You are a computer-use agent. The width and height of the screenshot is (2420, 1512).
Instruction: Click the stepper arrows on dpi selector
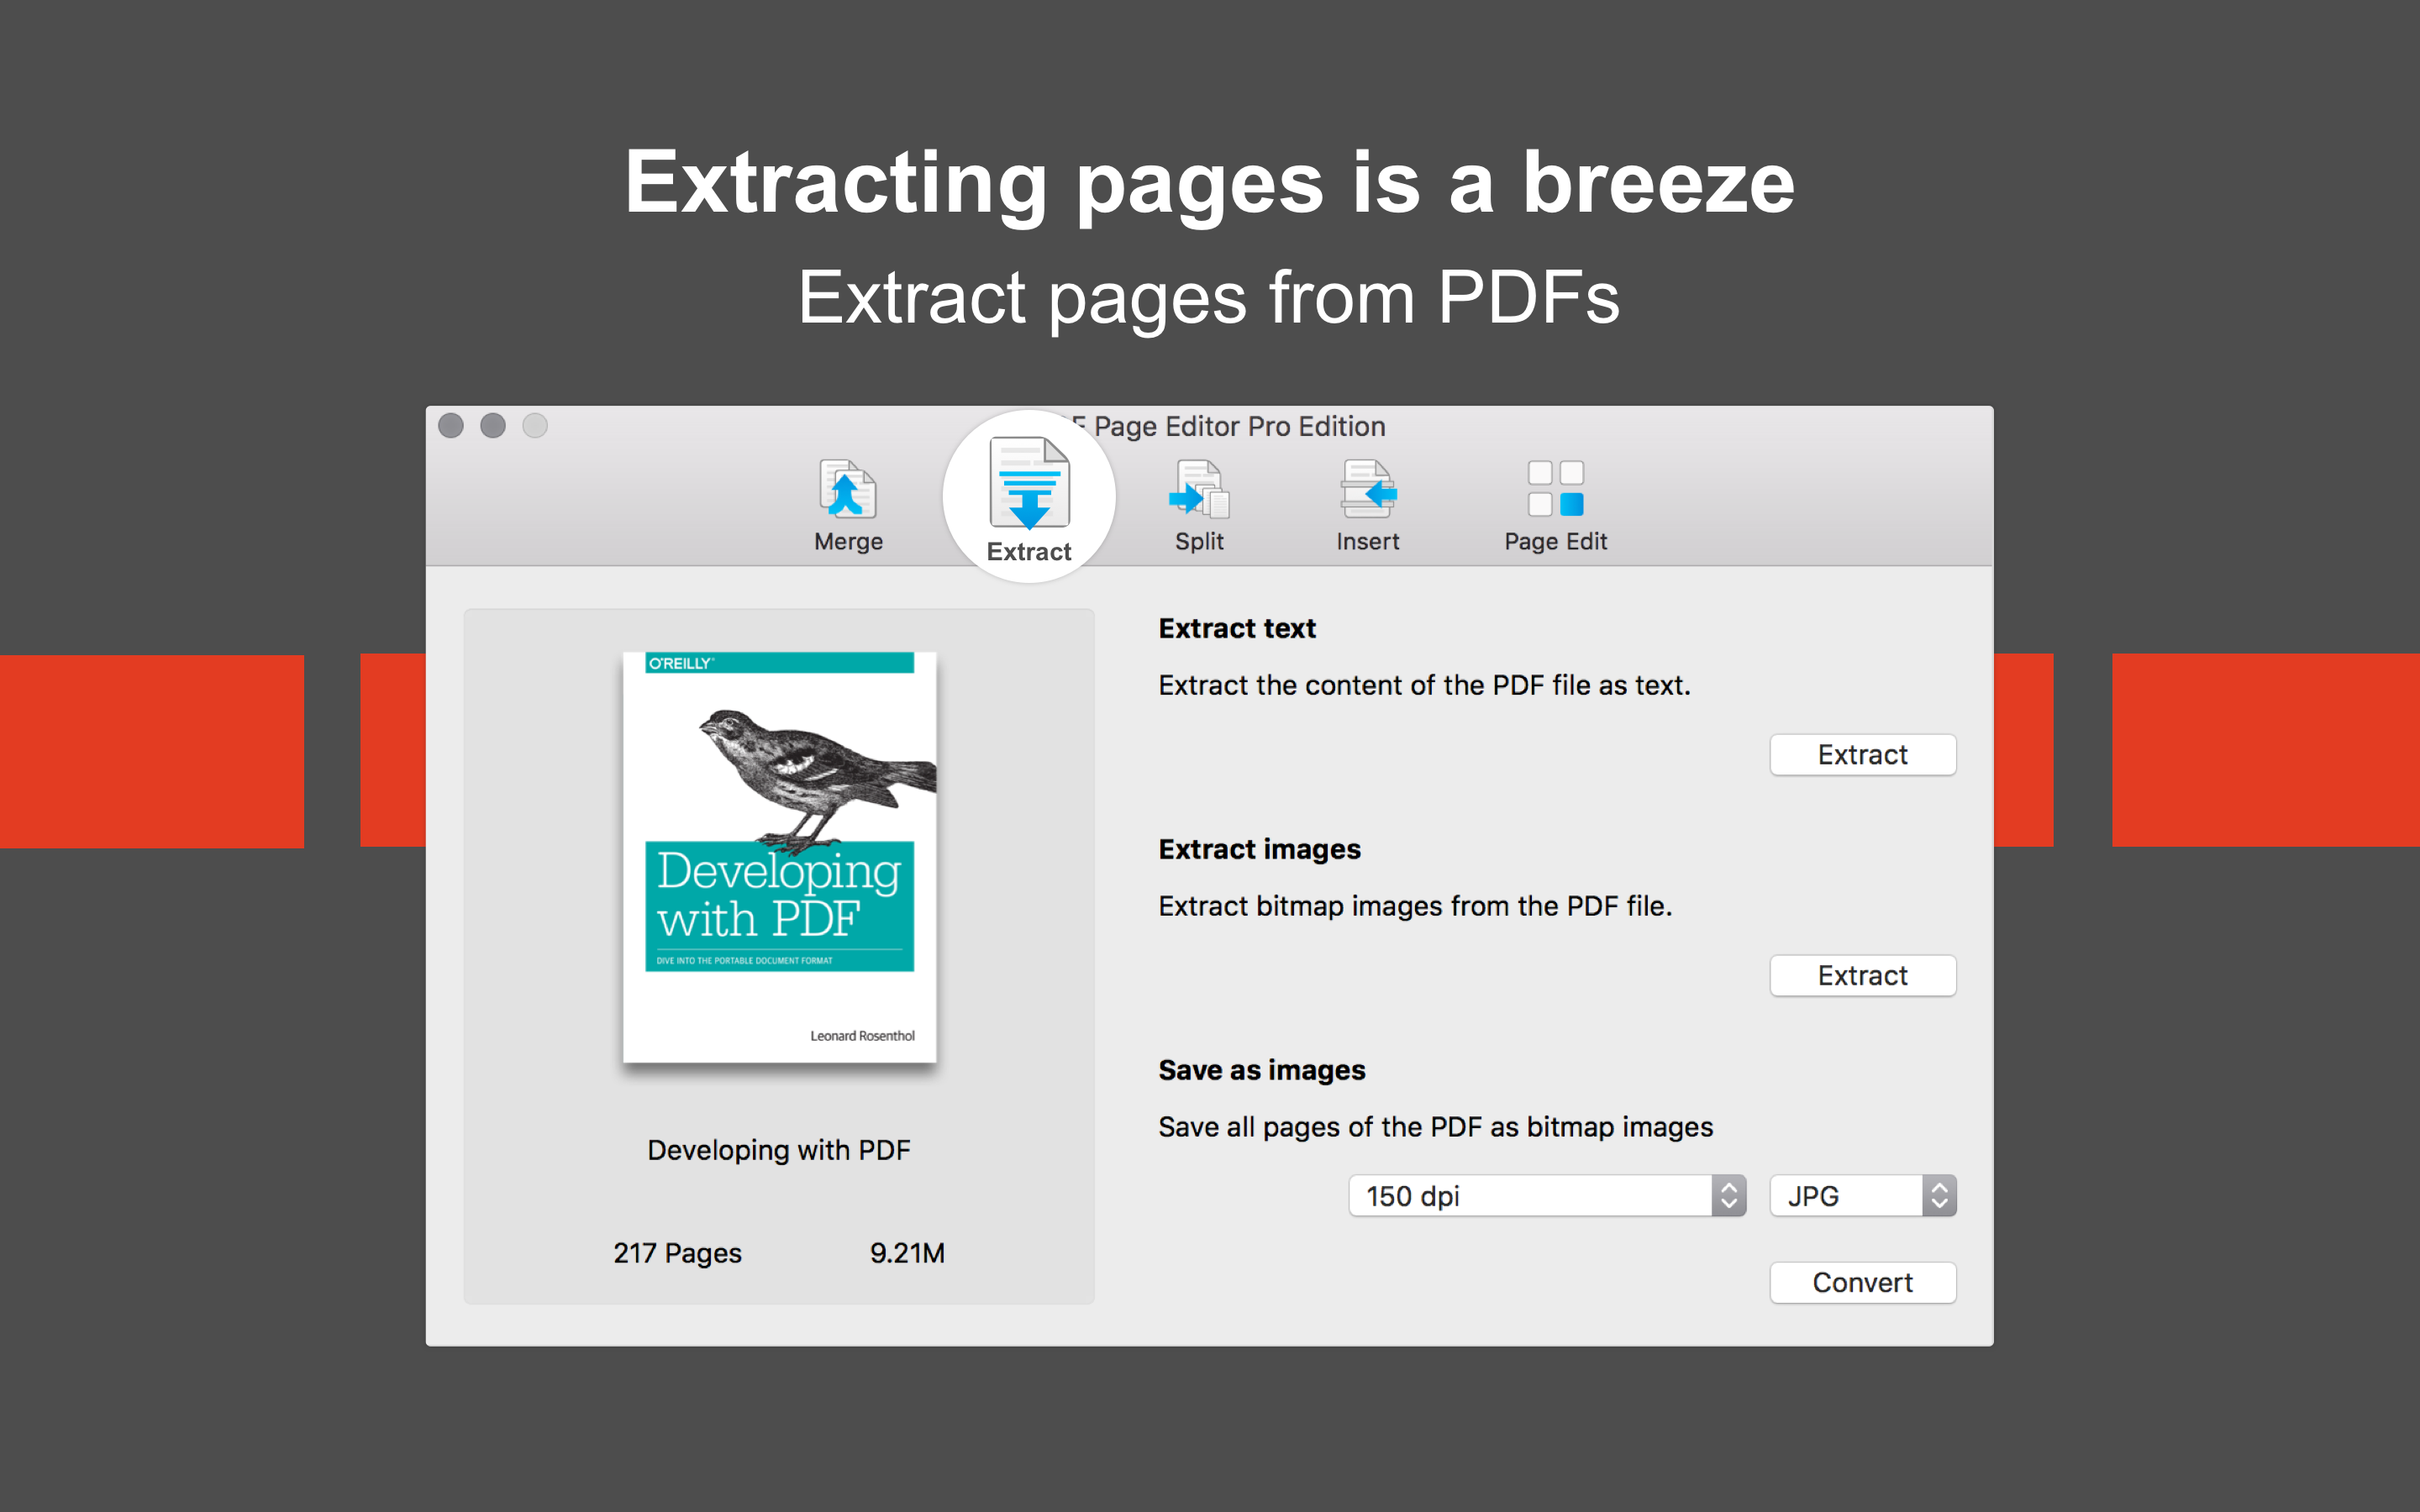[1728, 1196]
